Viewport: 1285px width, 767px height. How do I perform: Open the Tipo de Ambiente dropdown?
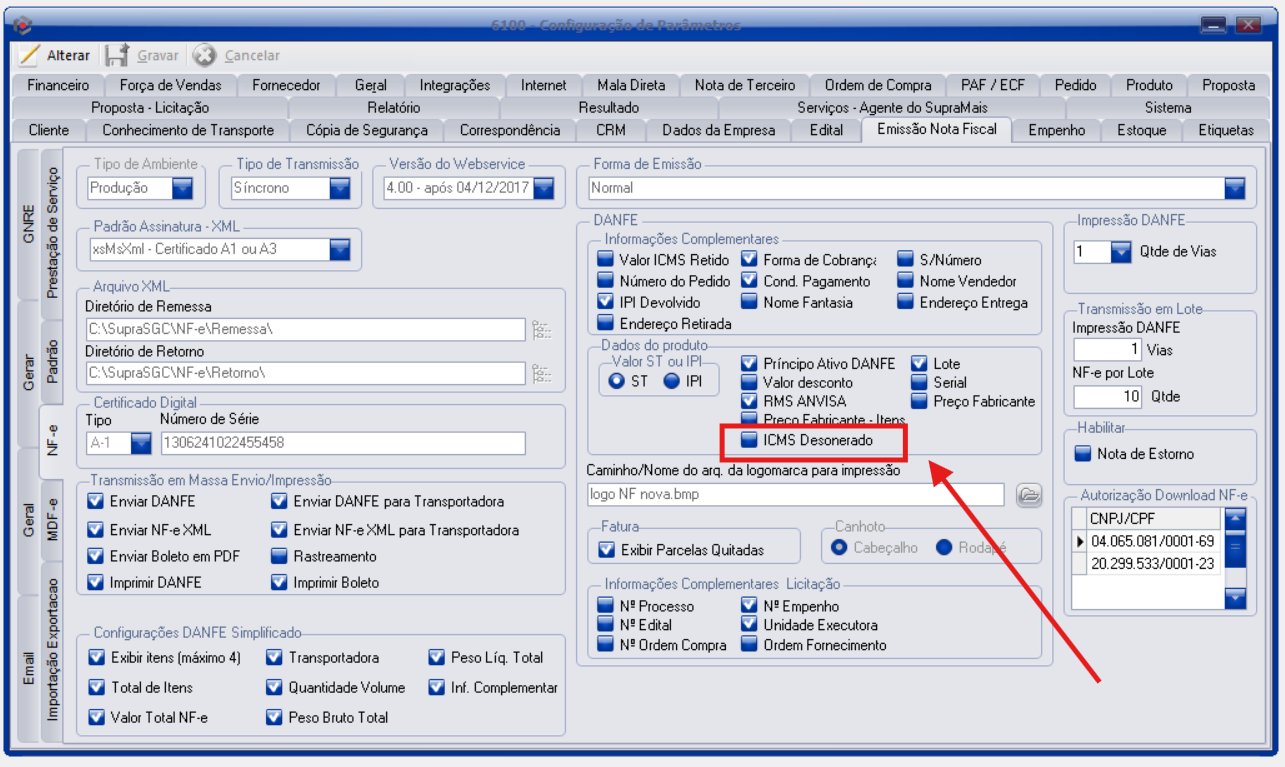coord(182,188)
